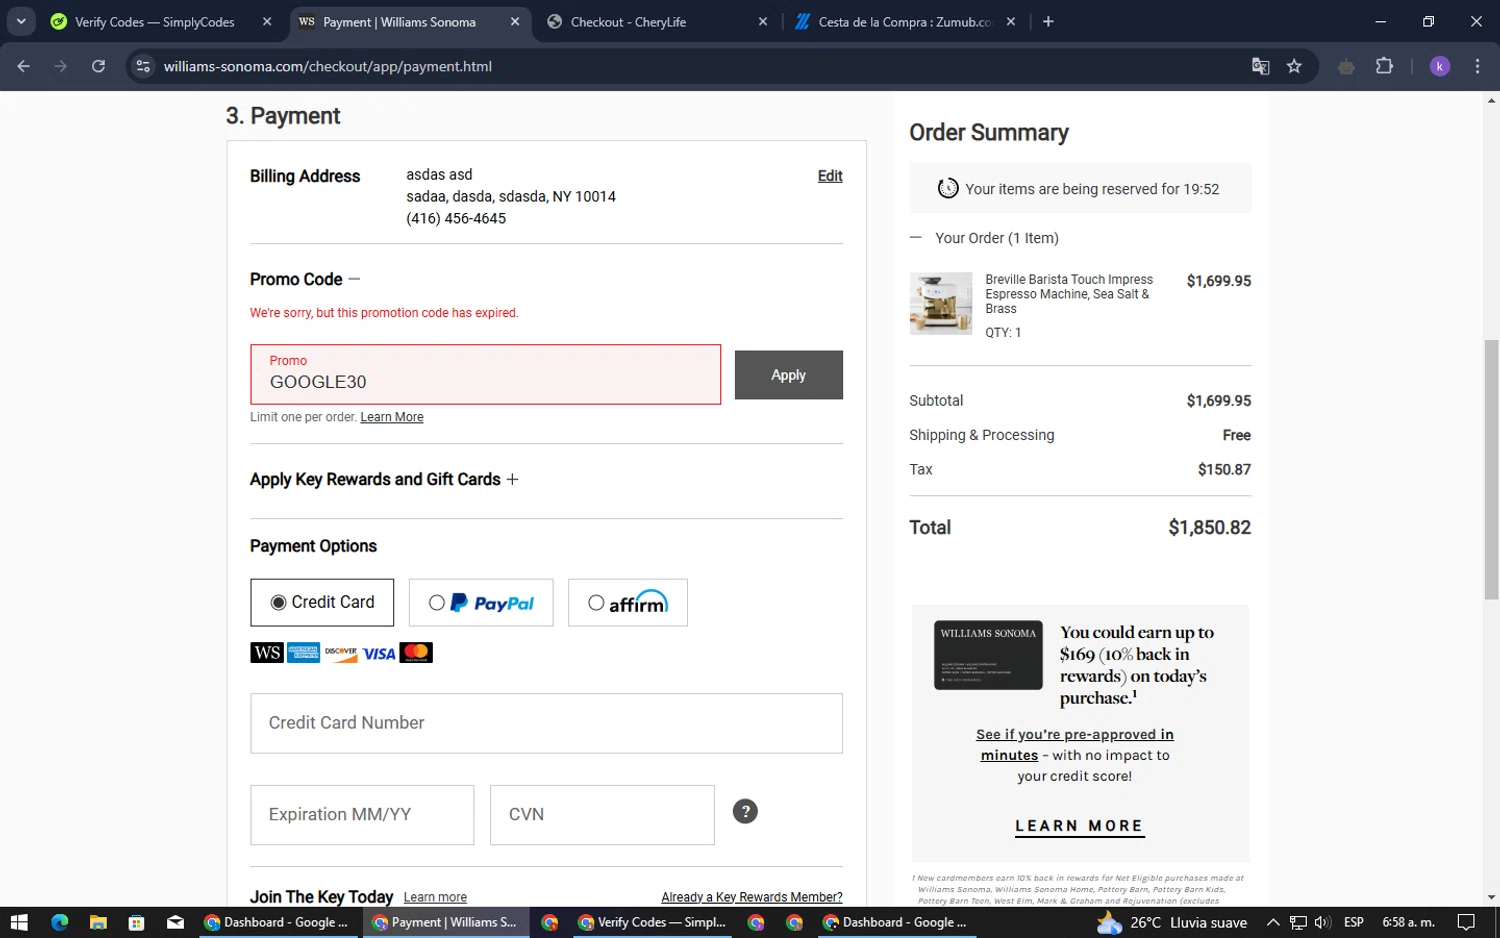Click into the Promo code field

point(485,375)
